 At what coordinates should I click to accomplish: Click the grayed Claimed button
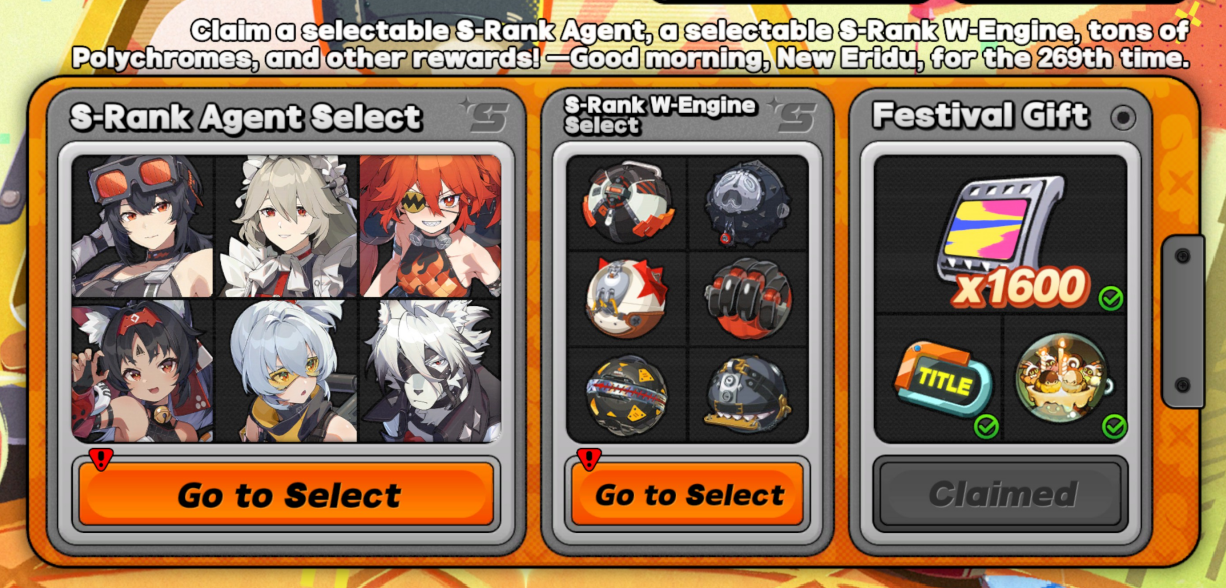click(x=1001, y=494)
